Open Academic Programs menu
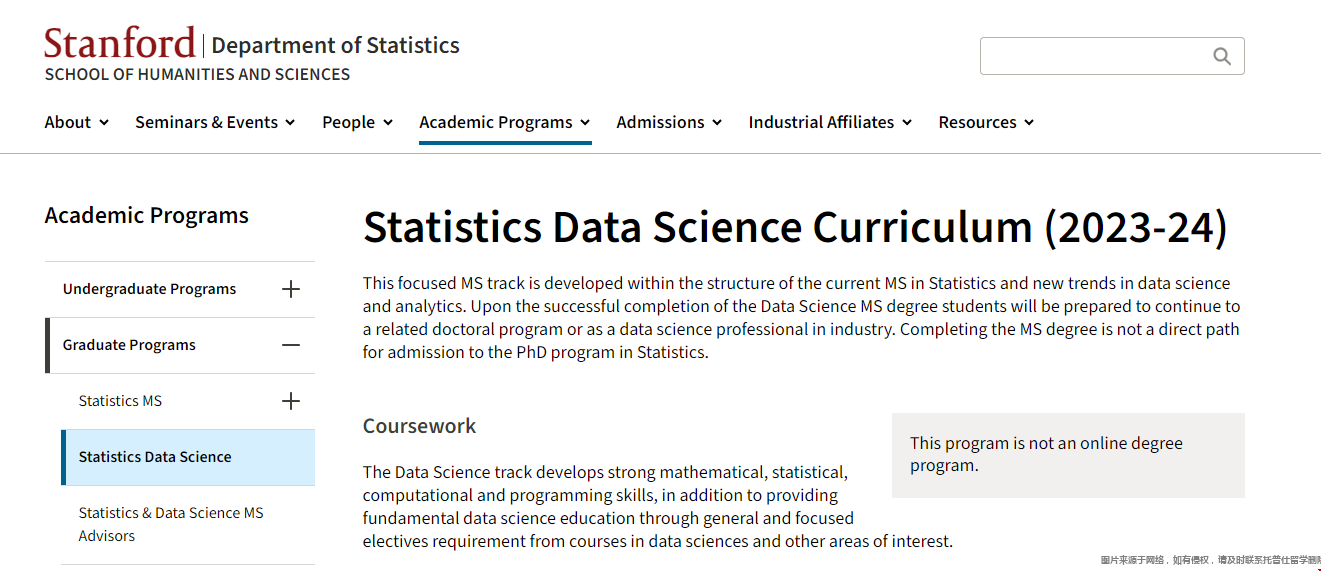This screenshot has height=571, width=1321. click(505, 122)
